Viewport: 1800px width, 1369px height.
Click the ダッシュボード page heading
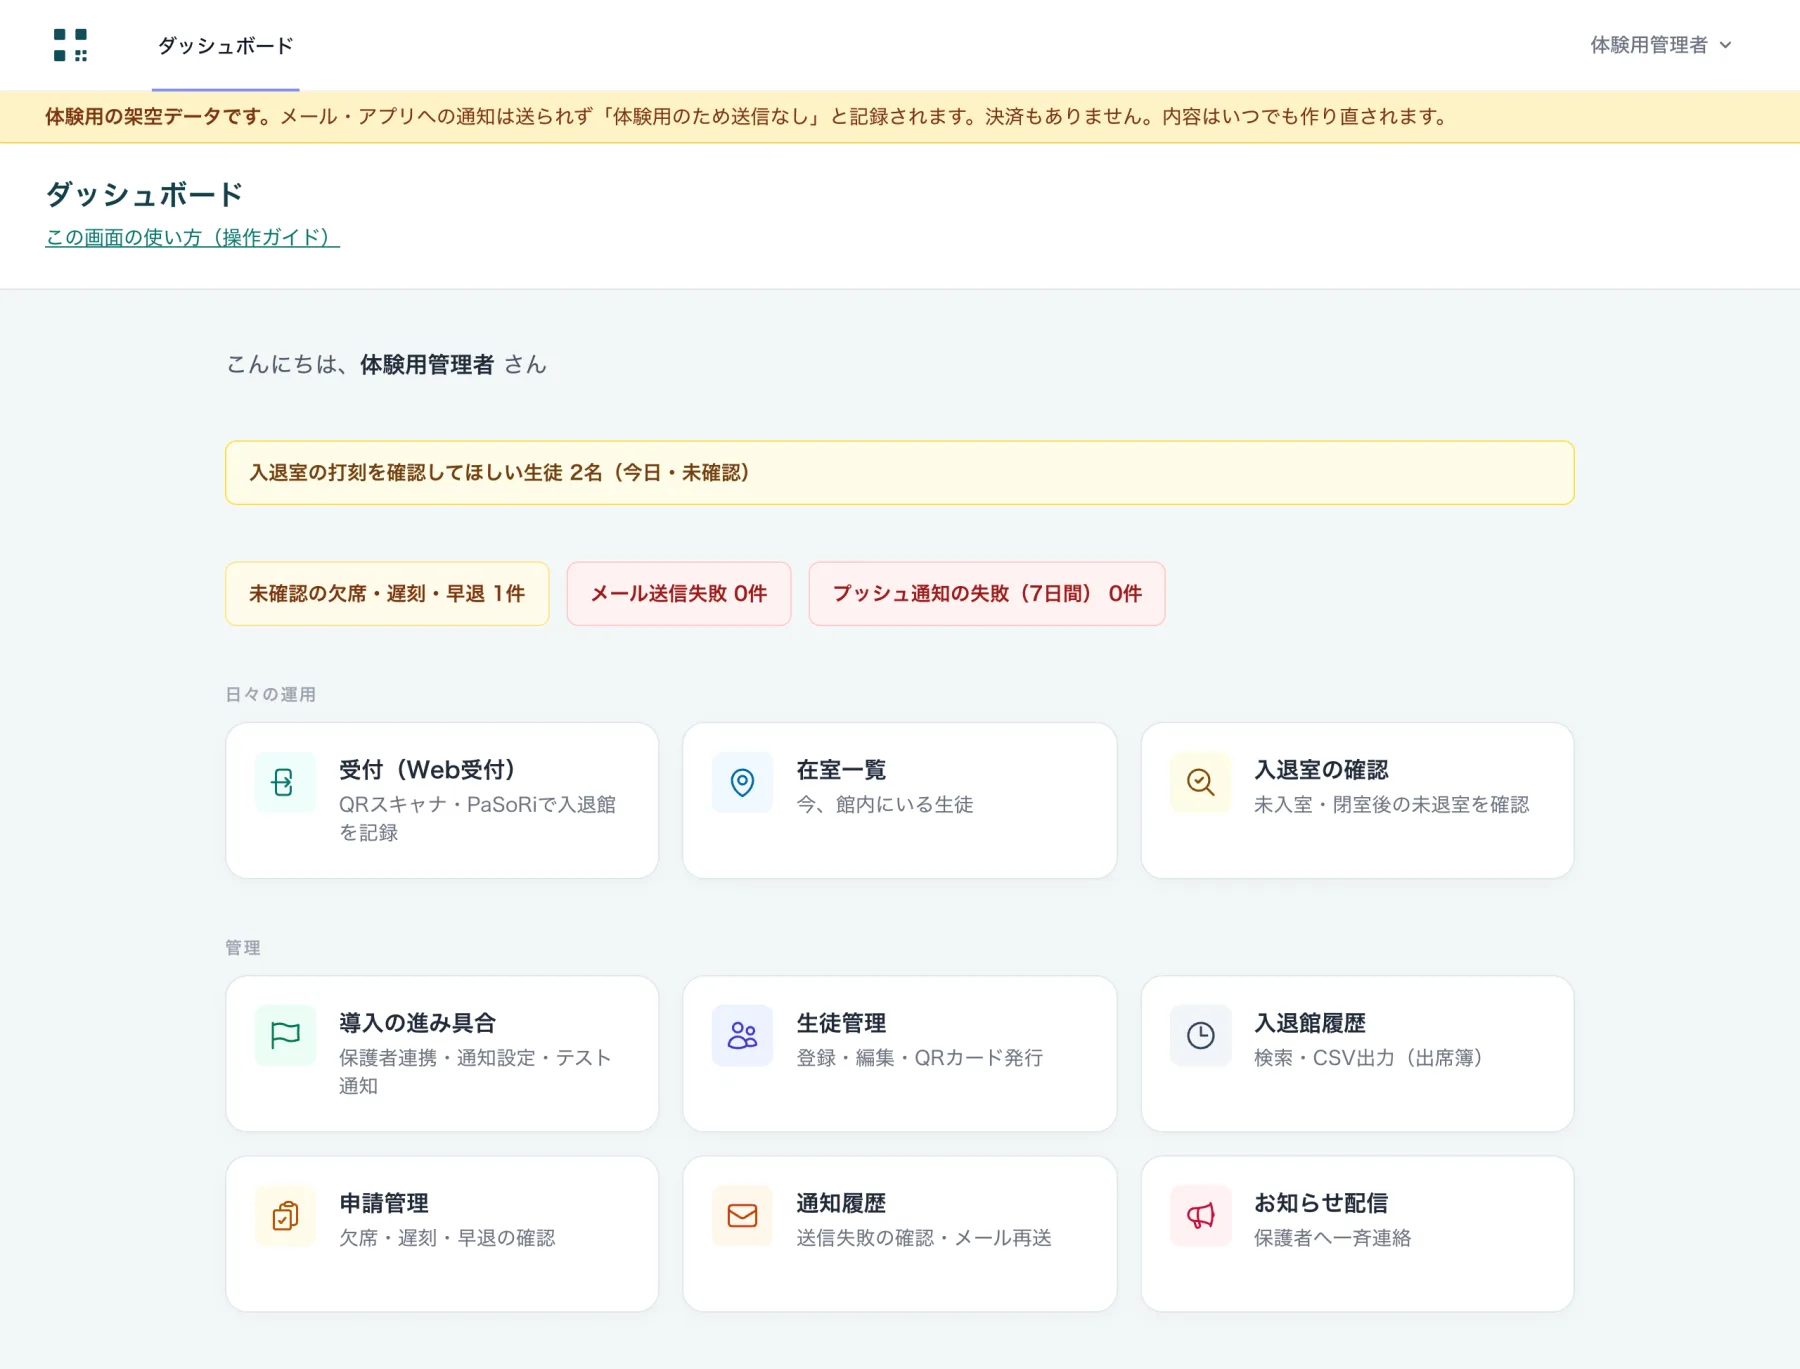pyautogui.click(x=145, y=194)
